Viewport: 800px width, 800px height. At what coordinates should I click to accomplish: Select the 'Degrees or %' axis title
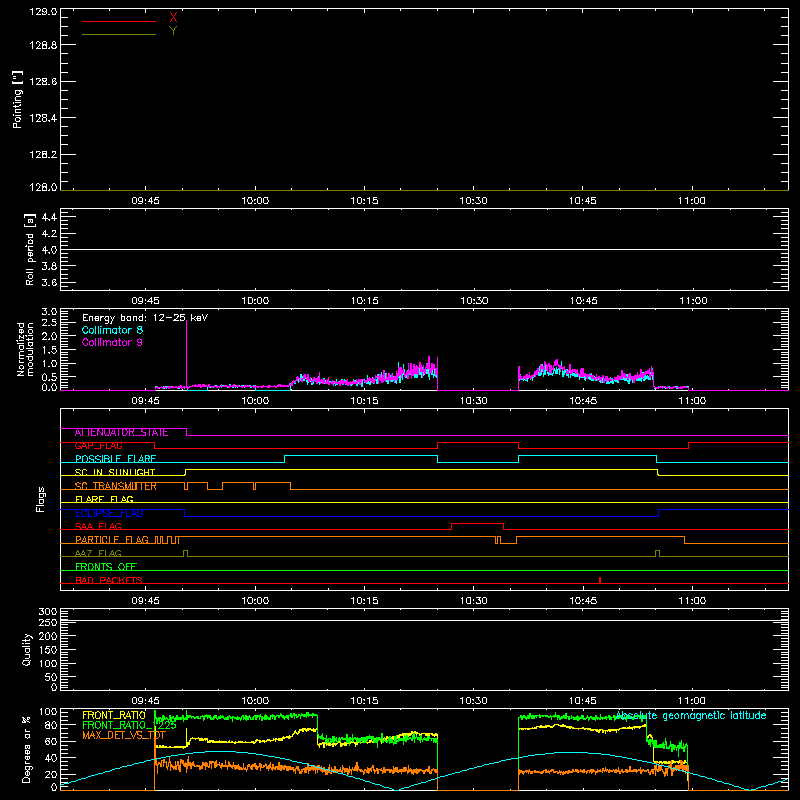coord(26,749)
